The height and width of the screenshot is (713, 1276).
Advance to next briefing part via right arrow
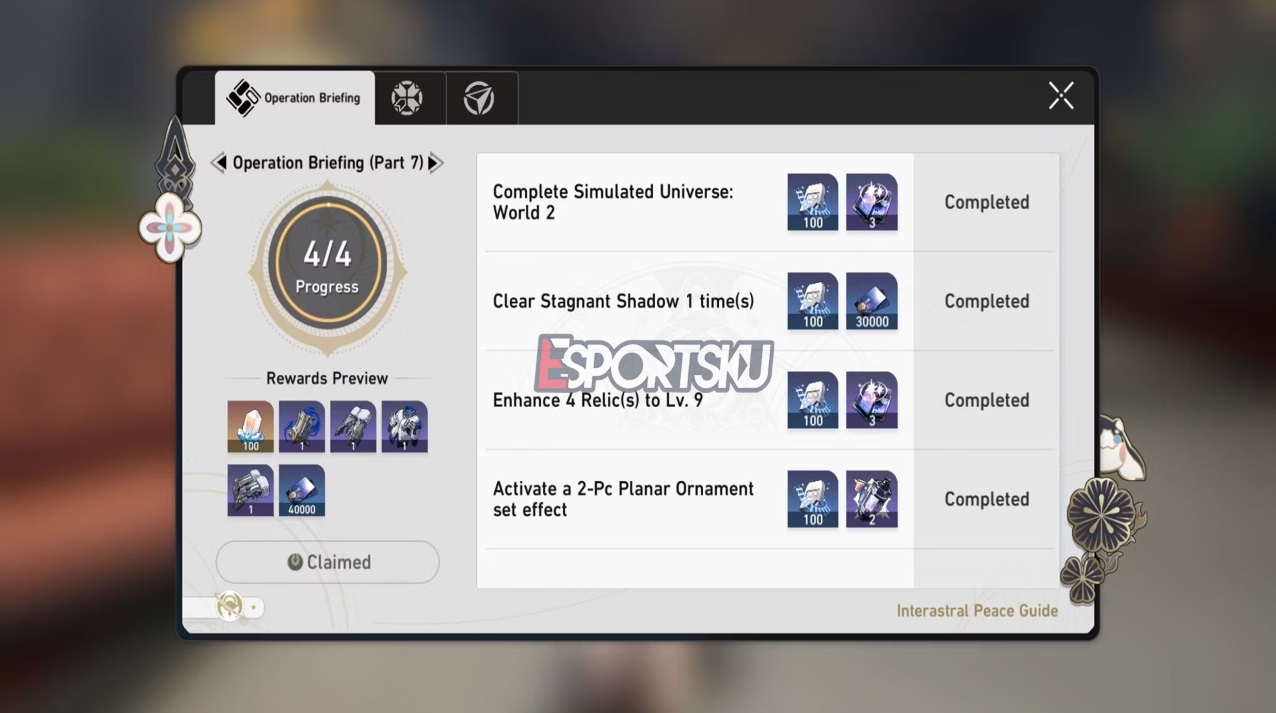(x=436, y=162)
